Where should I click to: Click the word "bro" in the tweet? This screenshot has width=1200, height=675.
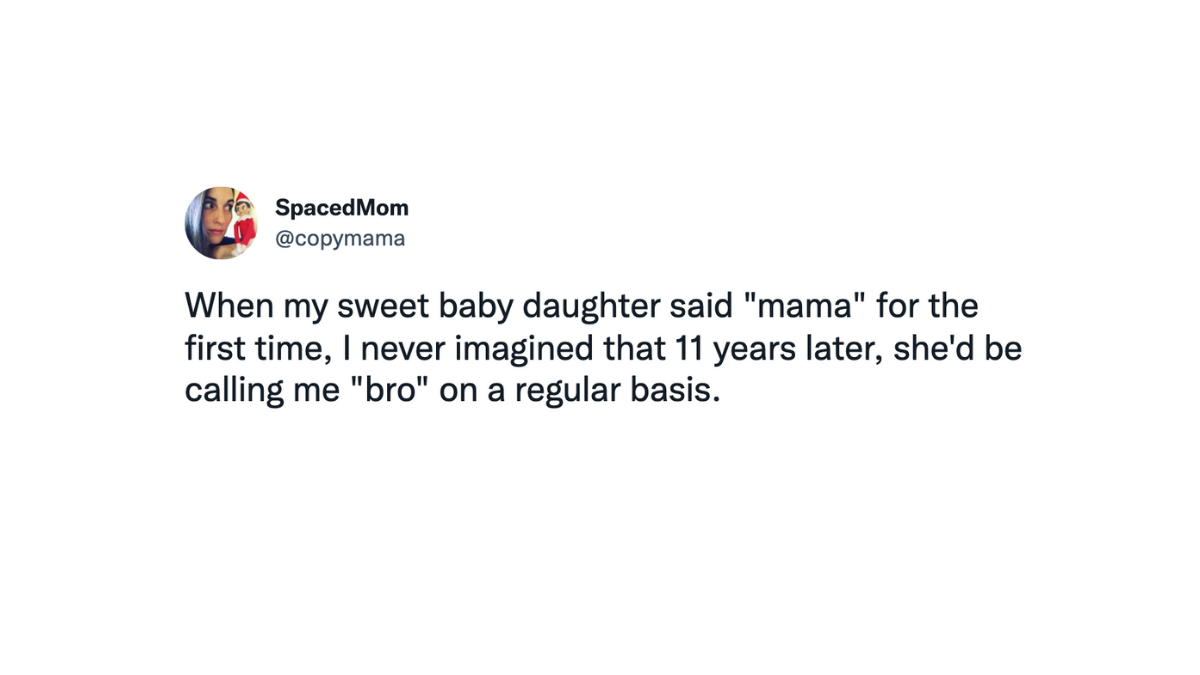pos(391,390)
